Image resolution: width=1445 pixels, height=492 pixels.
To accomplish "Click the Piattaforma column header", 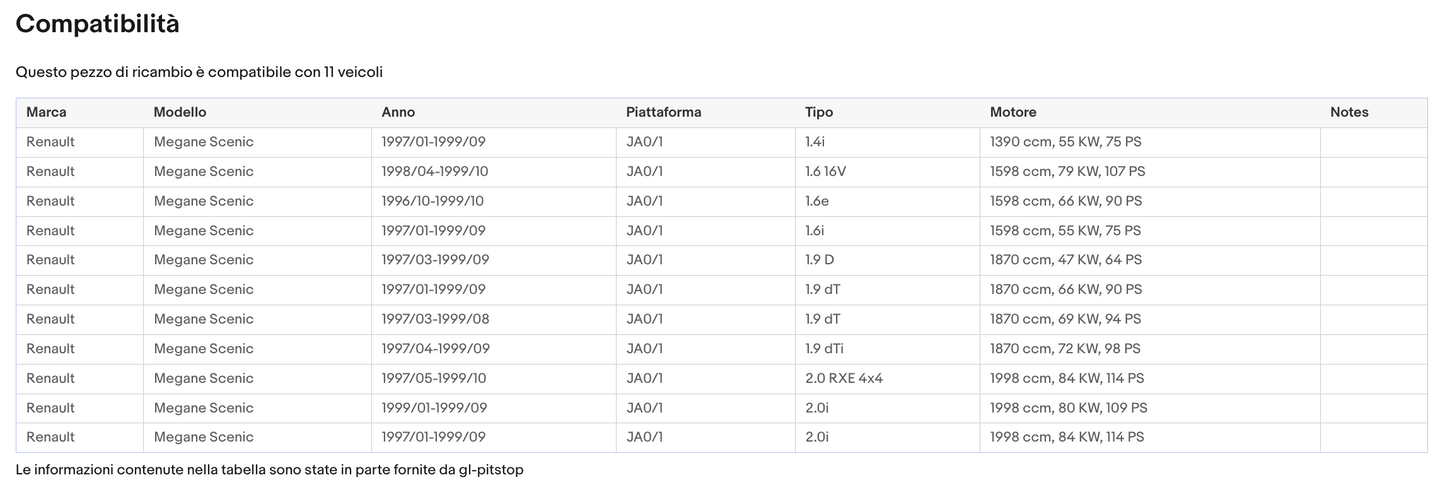I will pos(663,112).
